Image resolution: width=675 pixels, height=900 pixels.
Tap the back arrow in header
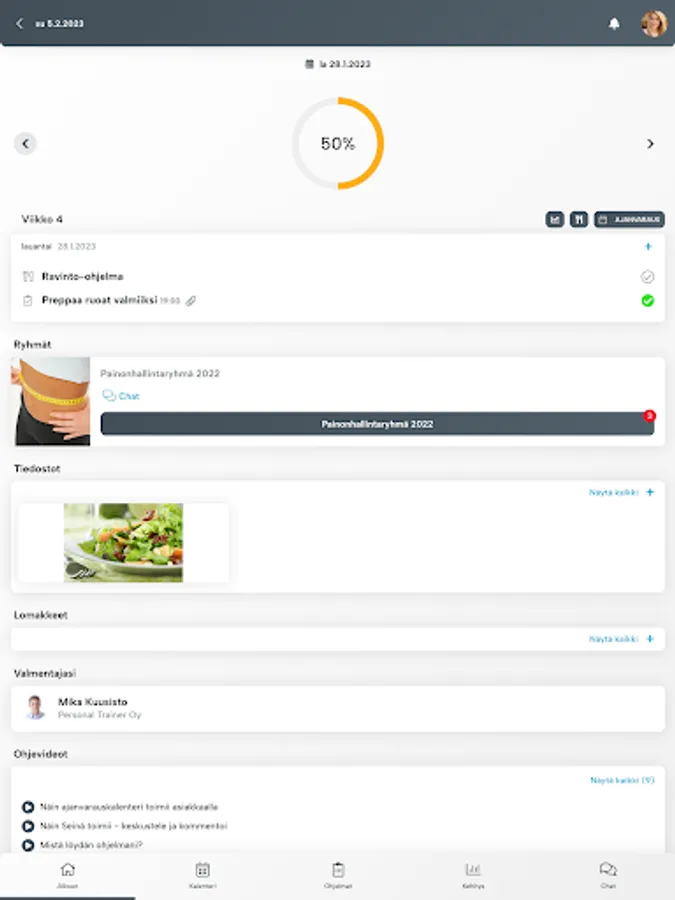pyautogui.click(x=20, y=24)
